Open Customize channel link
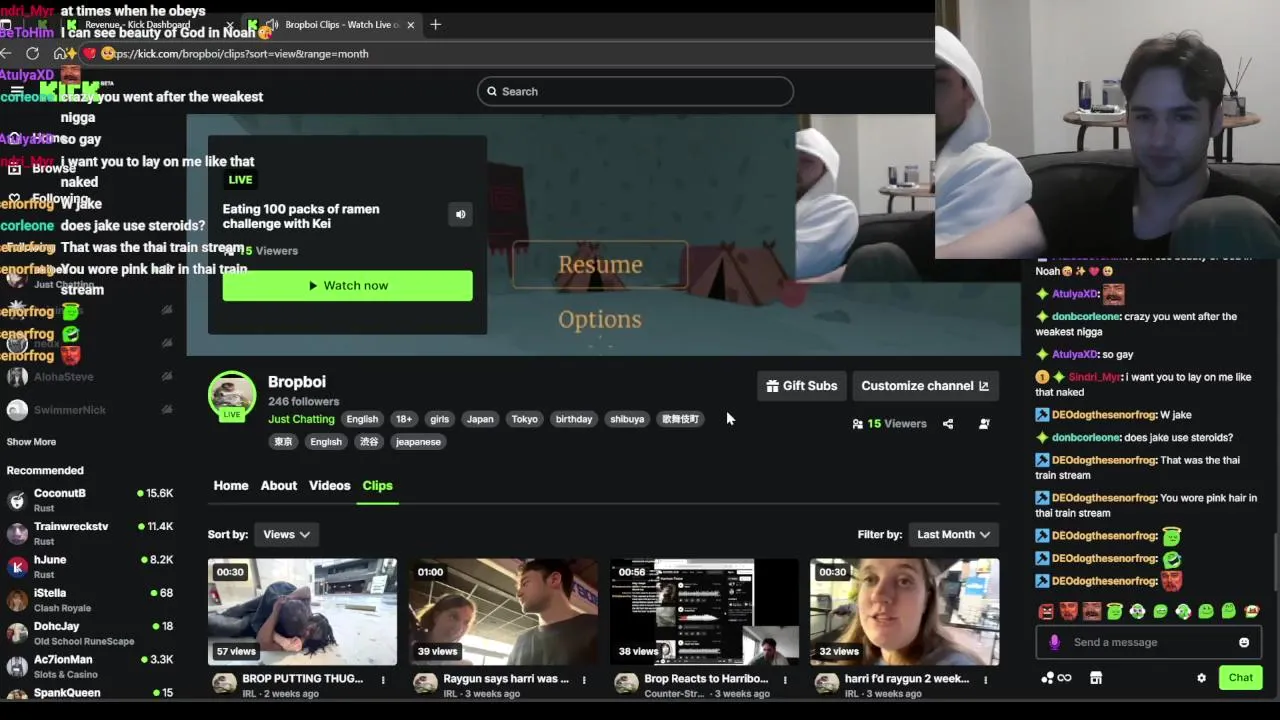Image resolution: width=1280 pixels, height=720 pixels. tap(925, 386)
